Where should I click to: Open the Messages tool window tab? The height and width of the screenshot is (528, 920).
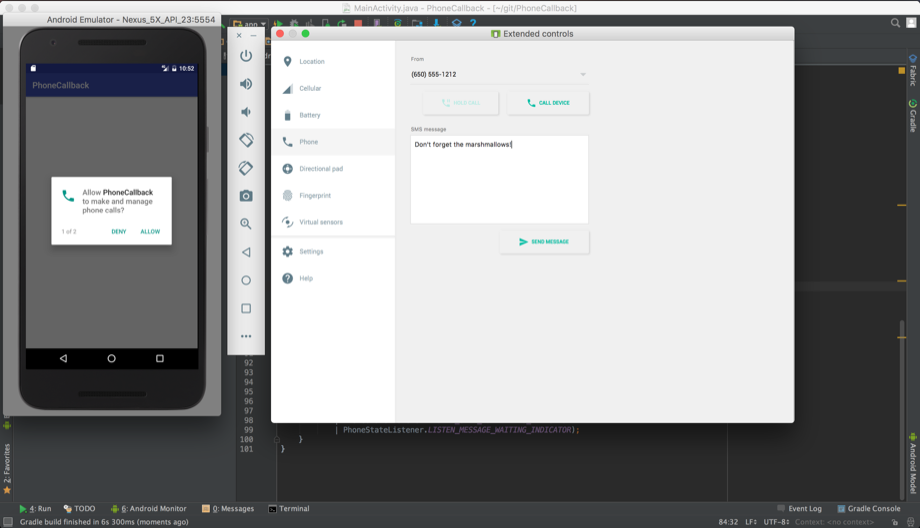point(228,509)
